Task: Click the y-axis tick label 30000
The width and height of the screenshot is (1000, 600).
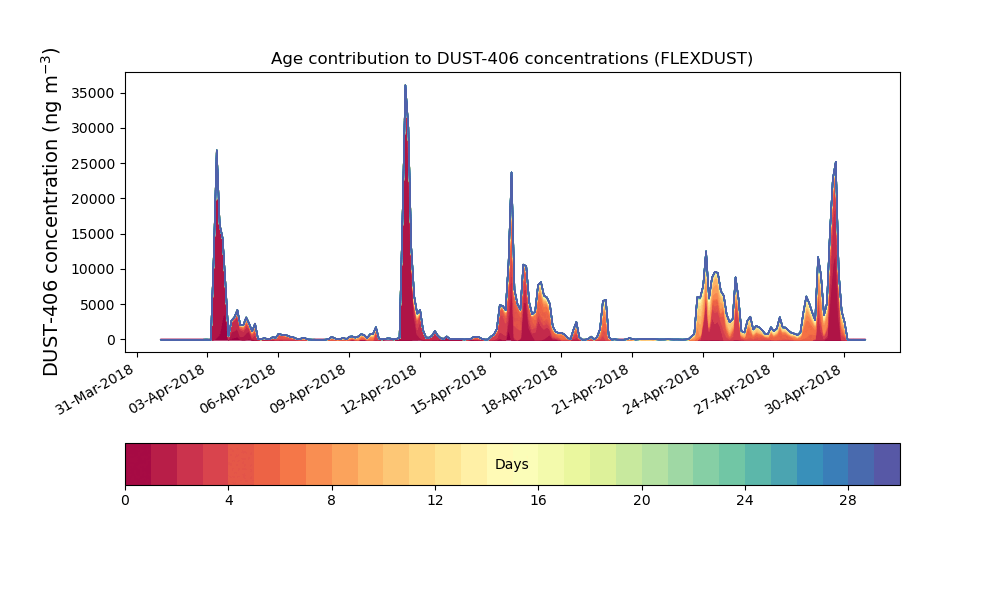Action: 93,128
